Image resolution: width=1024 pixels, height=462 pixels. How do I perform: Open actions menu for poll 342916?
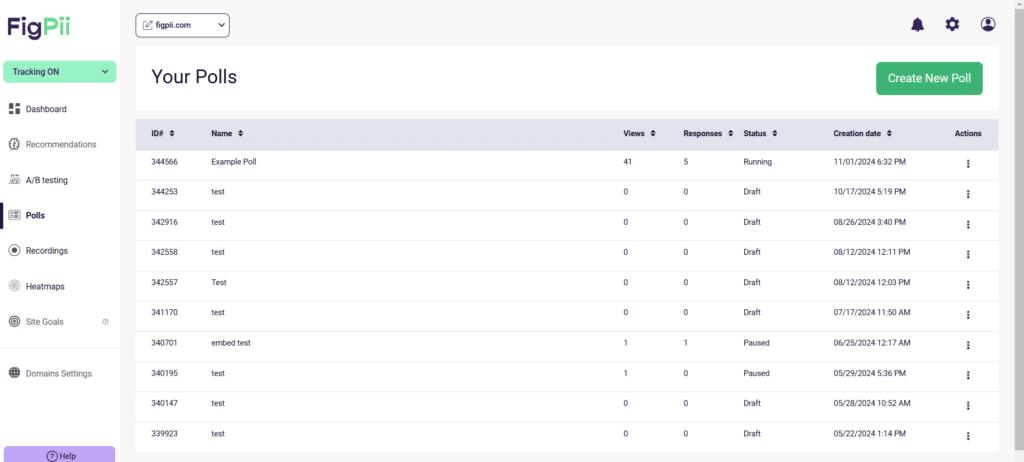(x=968, y=224)
